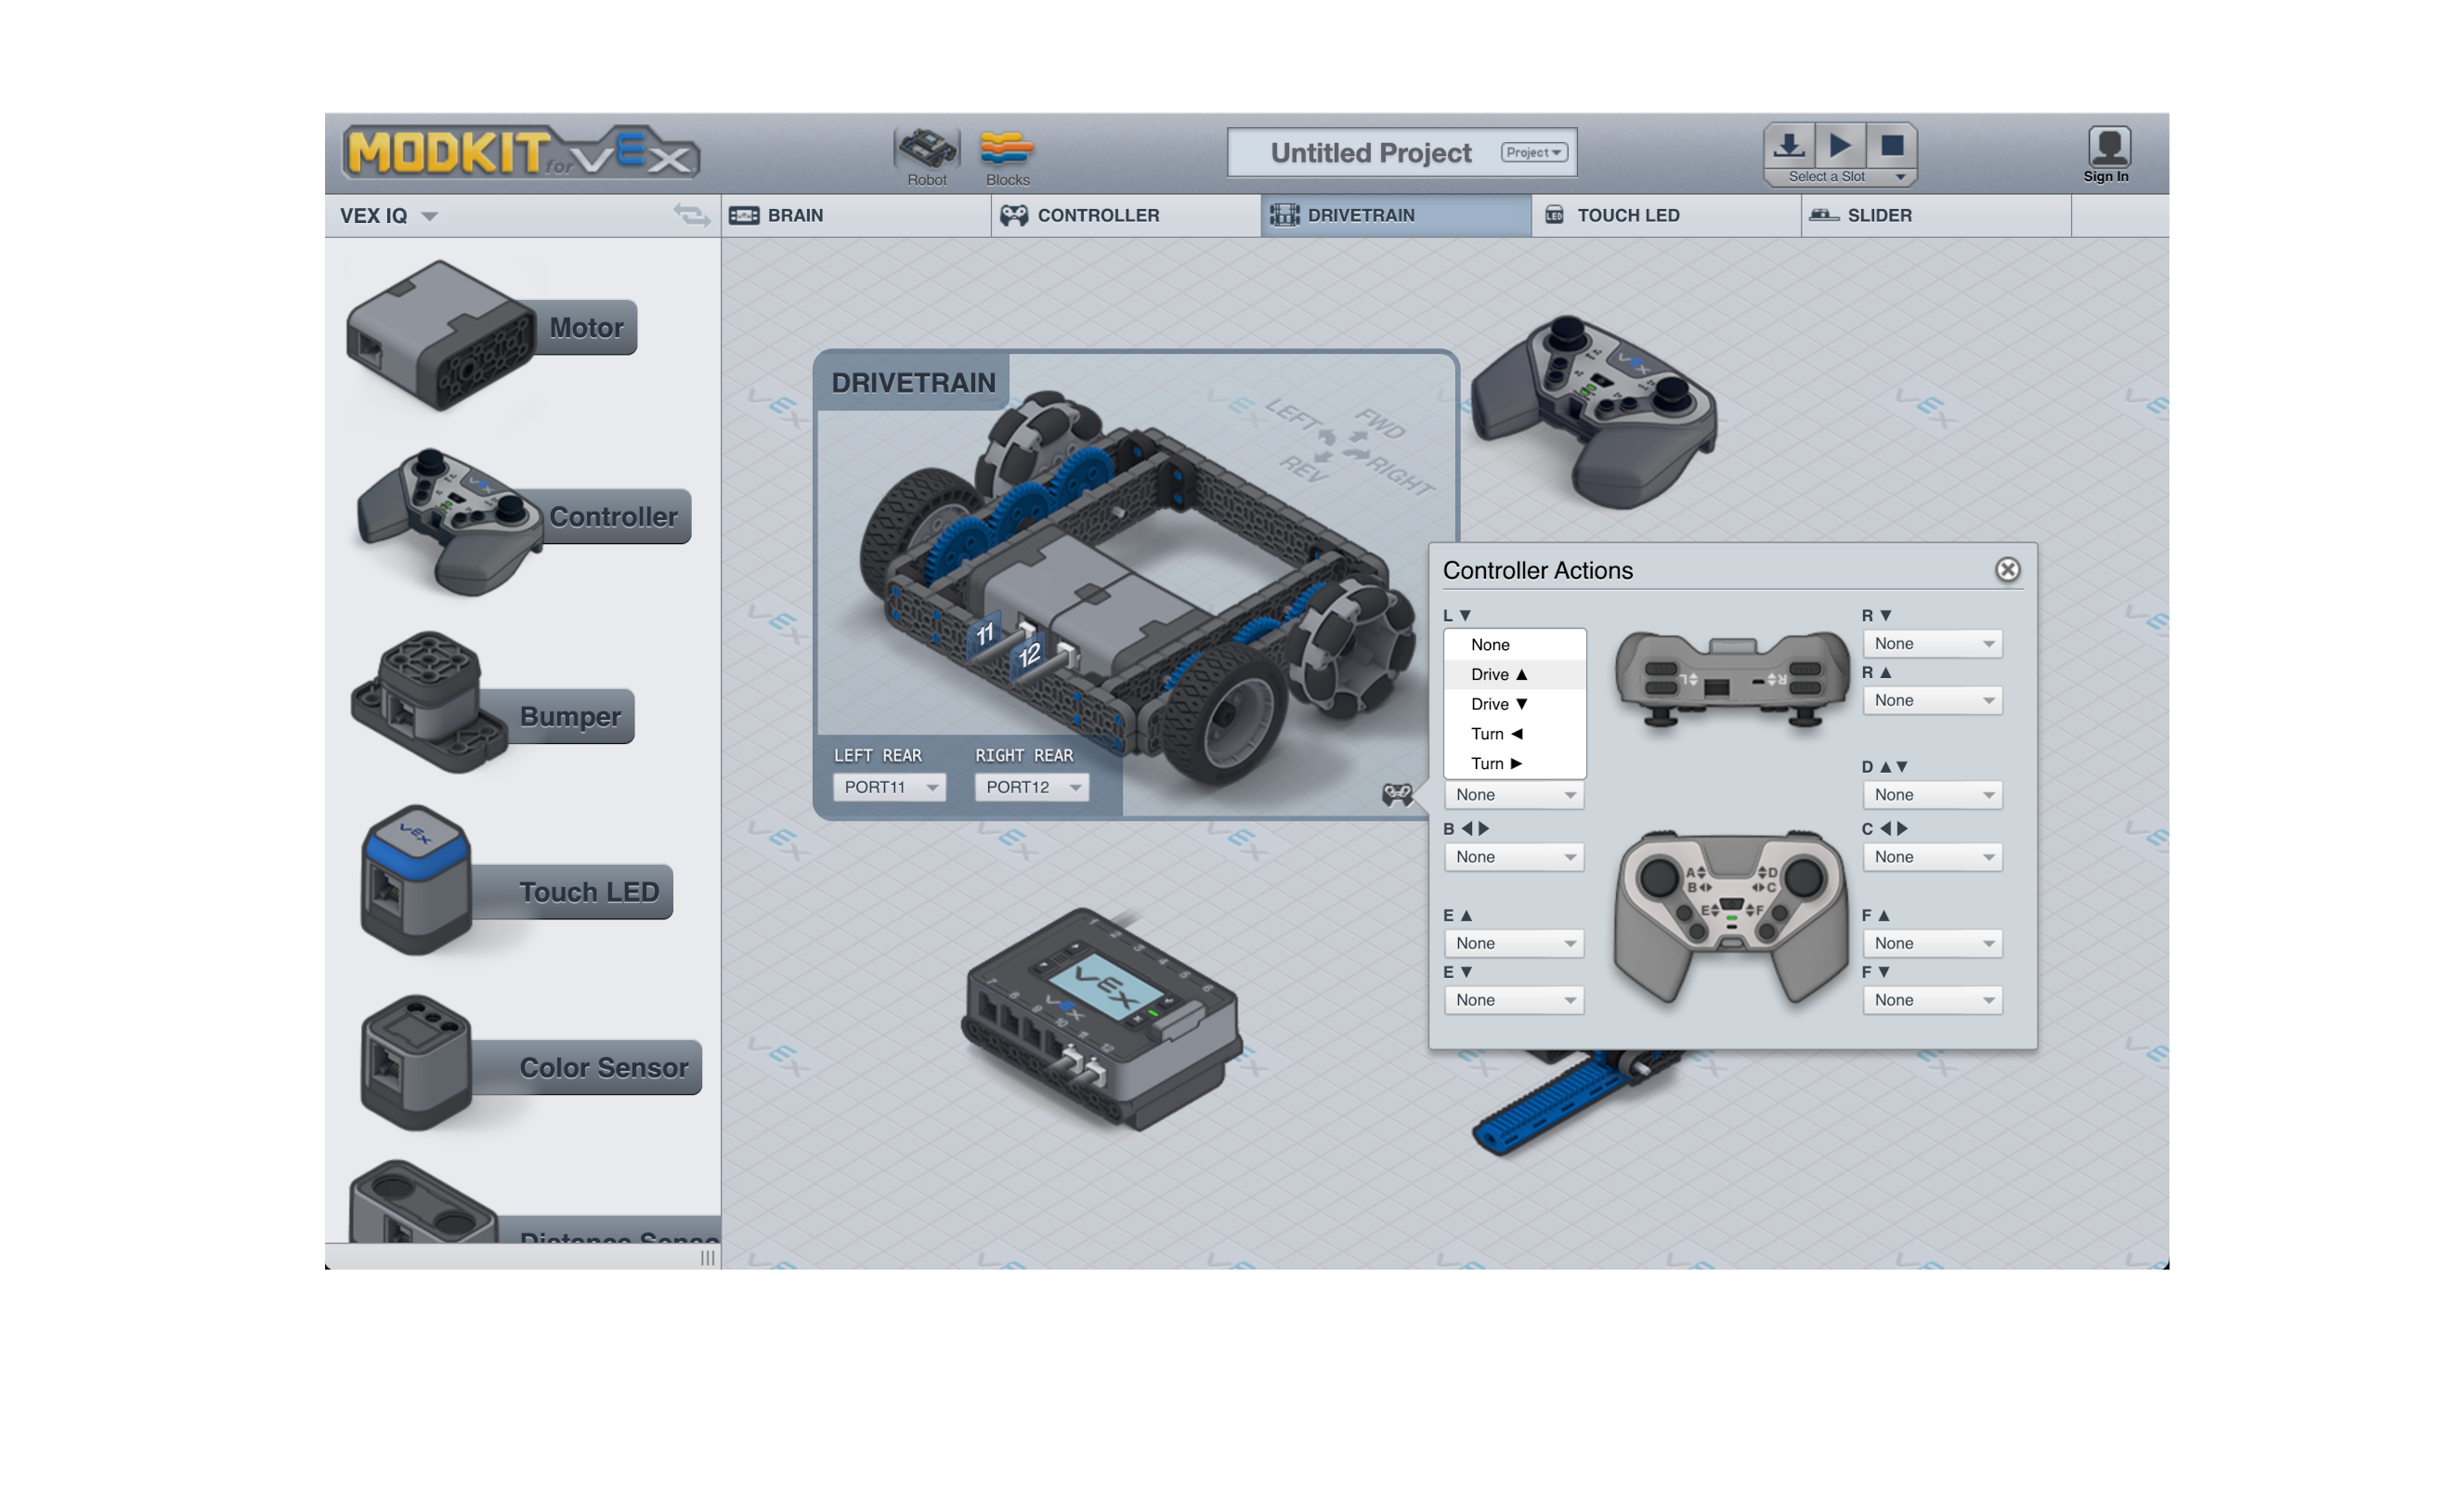2463x1512 pixels.
Task: Choose Drive ▲ option in list
Action: point(1498,674)
